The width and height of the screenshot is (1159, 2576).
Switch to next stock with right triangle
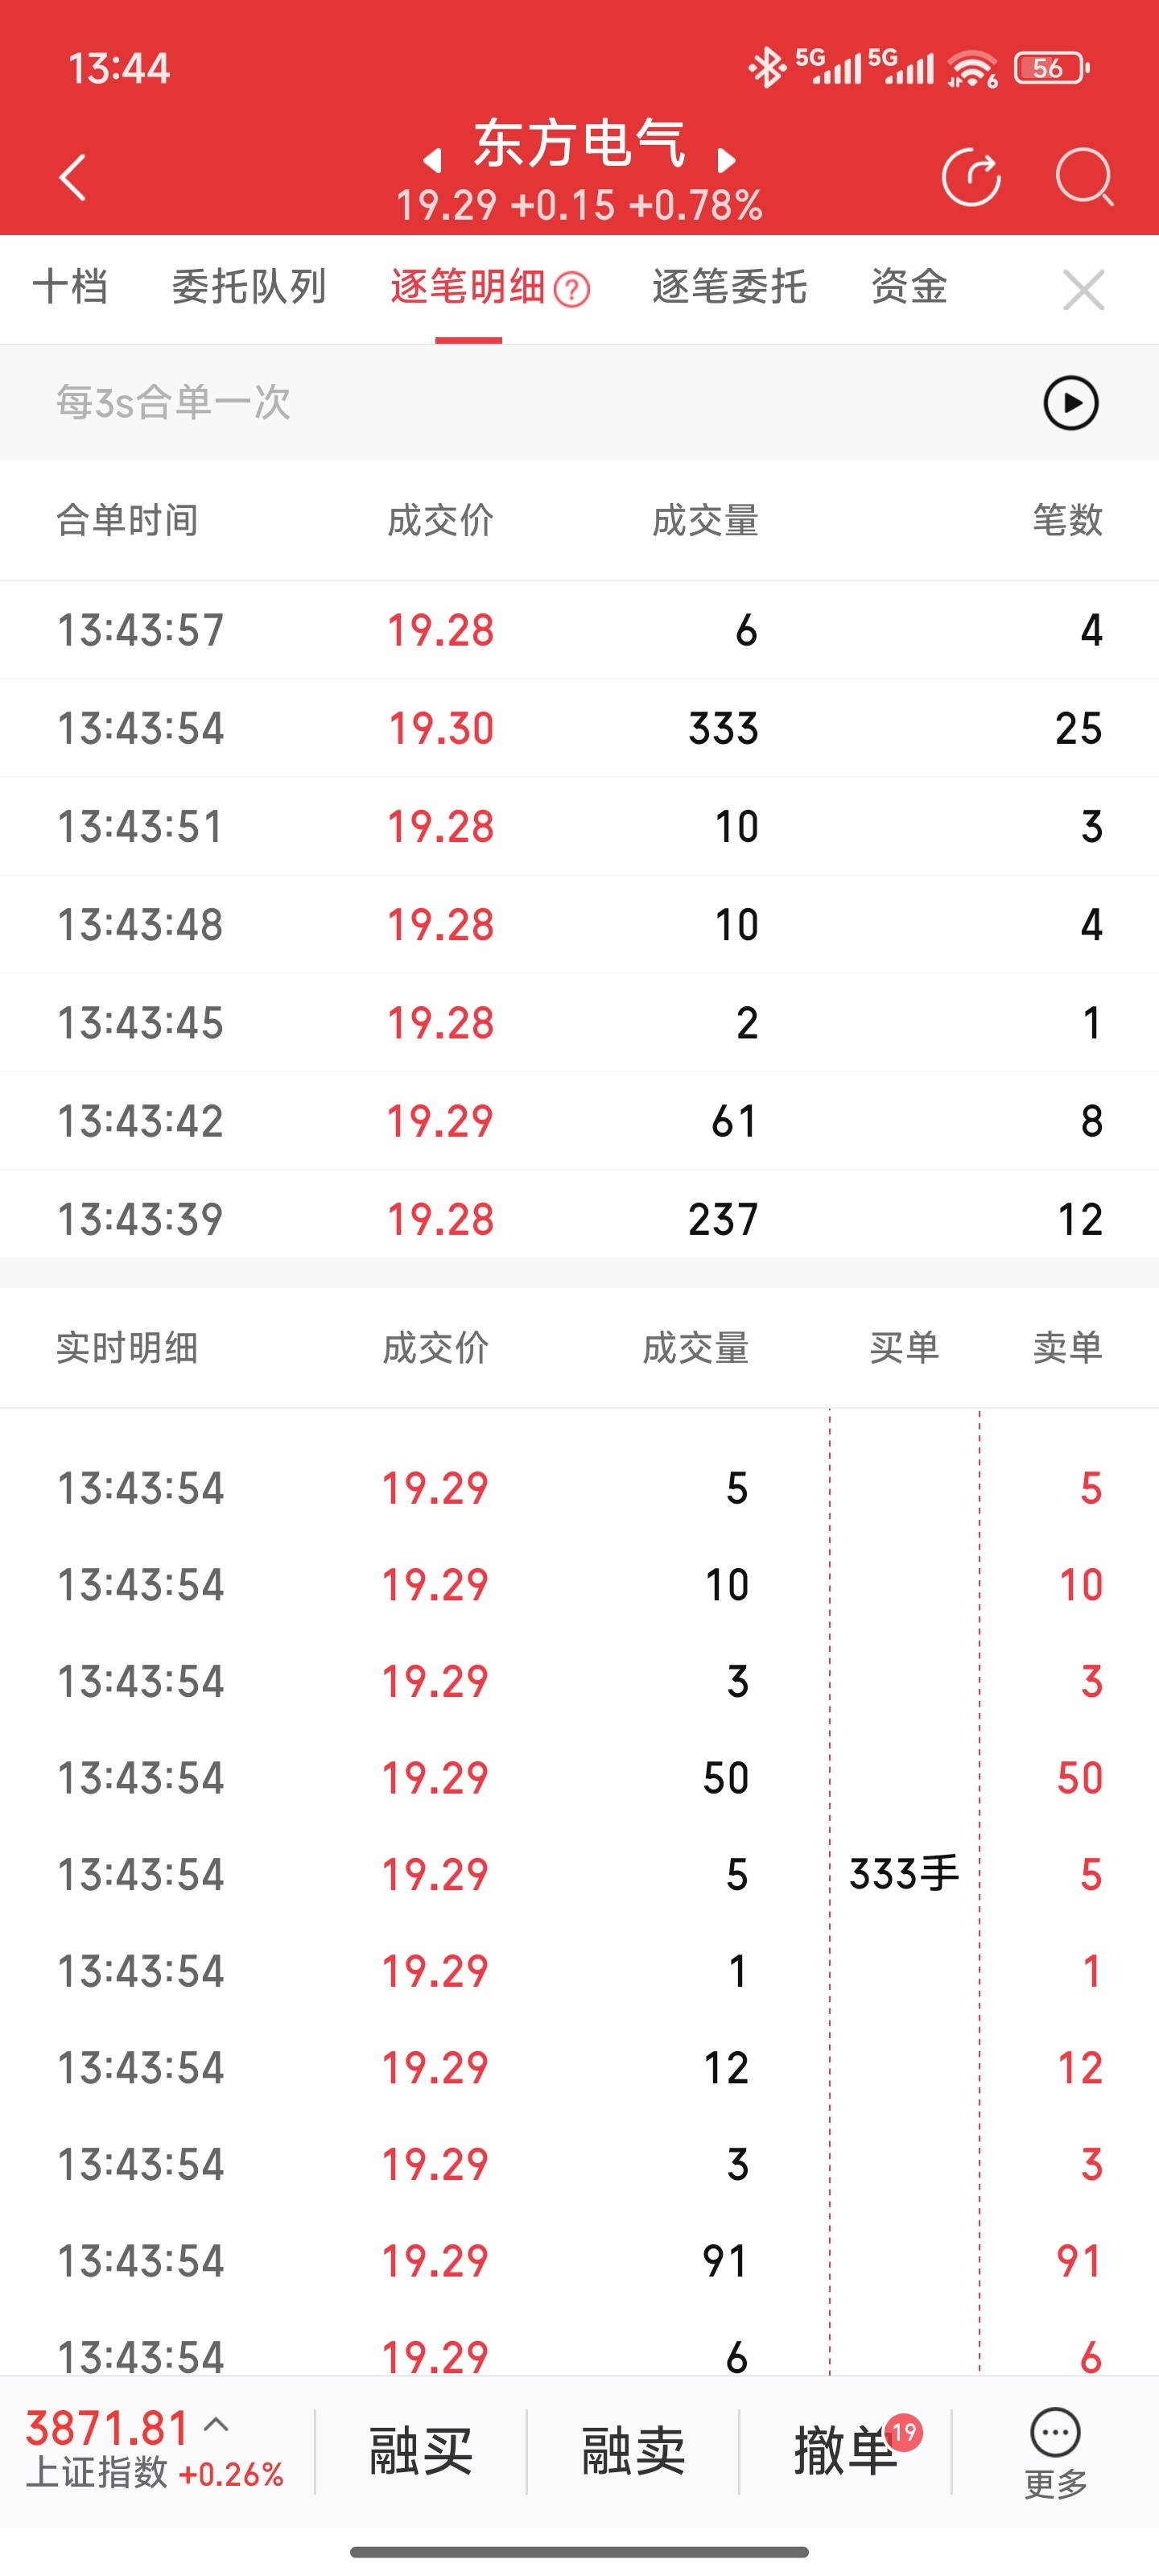(727, 160)
